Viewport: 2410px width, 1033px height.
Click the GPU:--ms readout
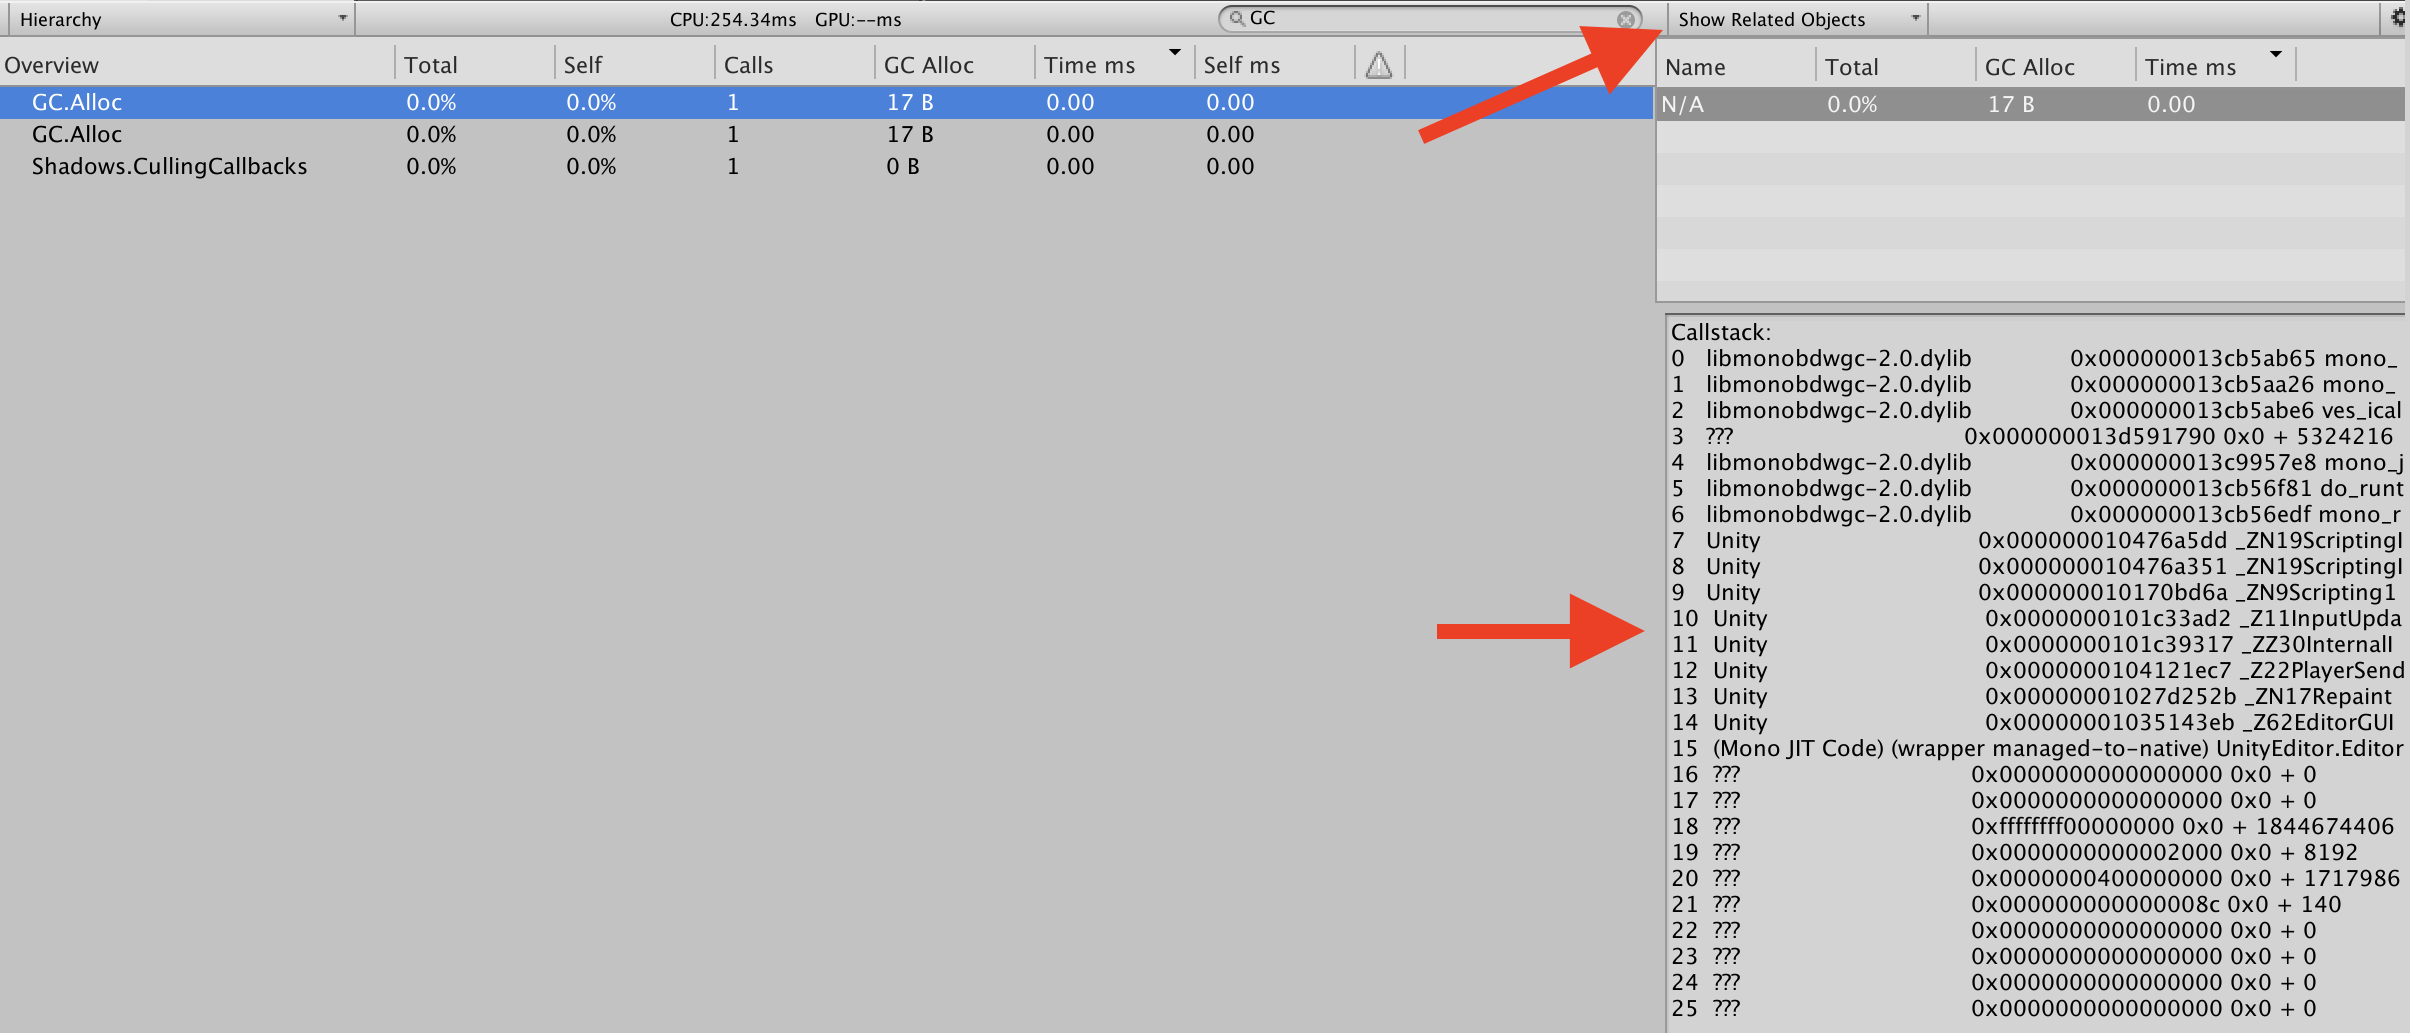click(858, 19)
